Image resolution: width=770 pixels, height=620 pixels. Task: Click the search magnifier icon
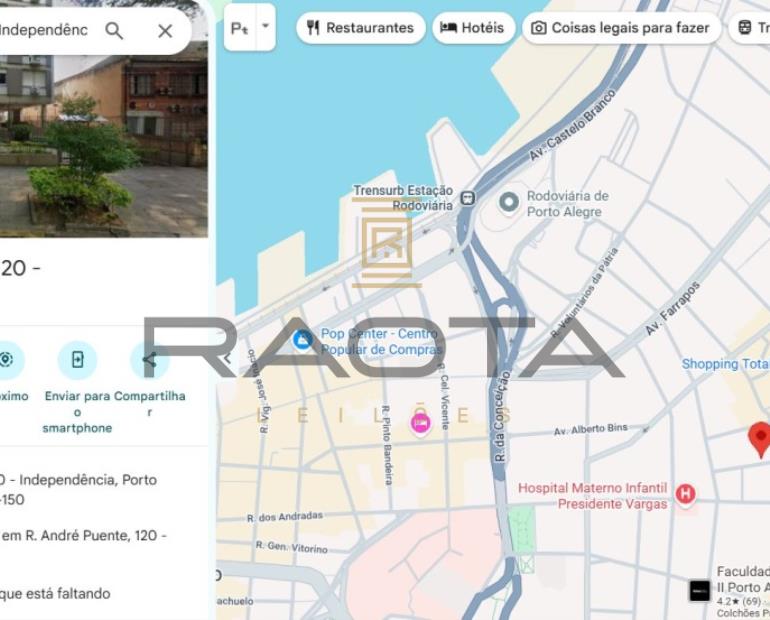(114, 31)
